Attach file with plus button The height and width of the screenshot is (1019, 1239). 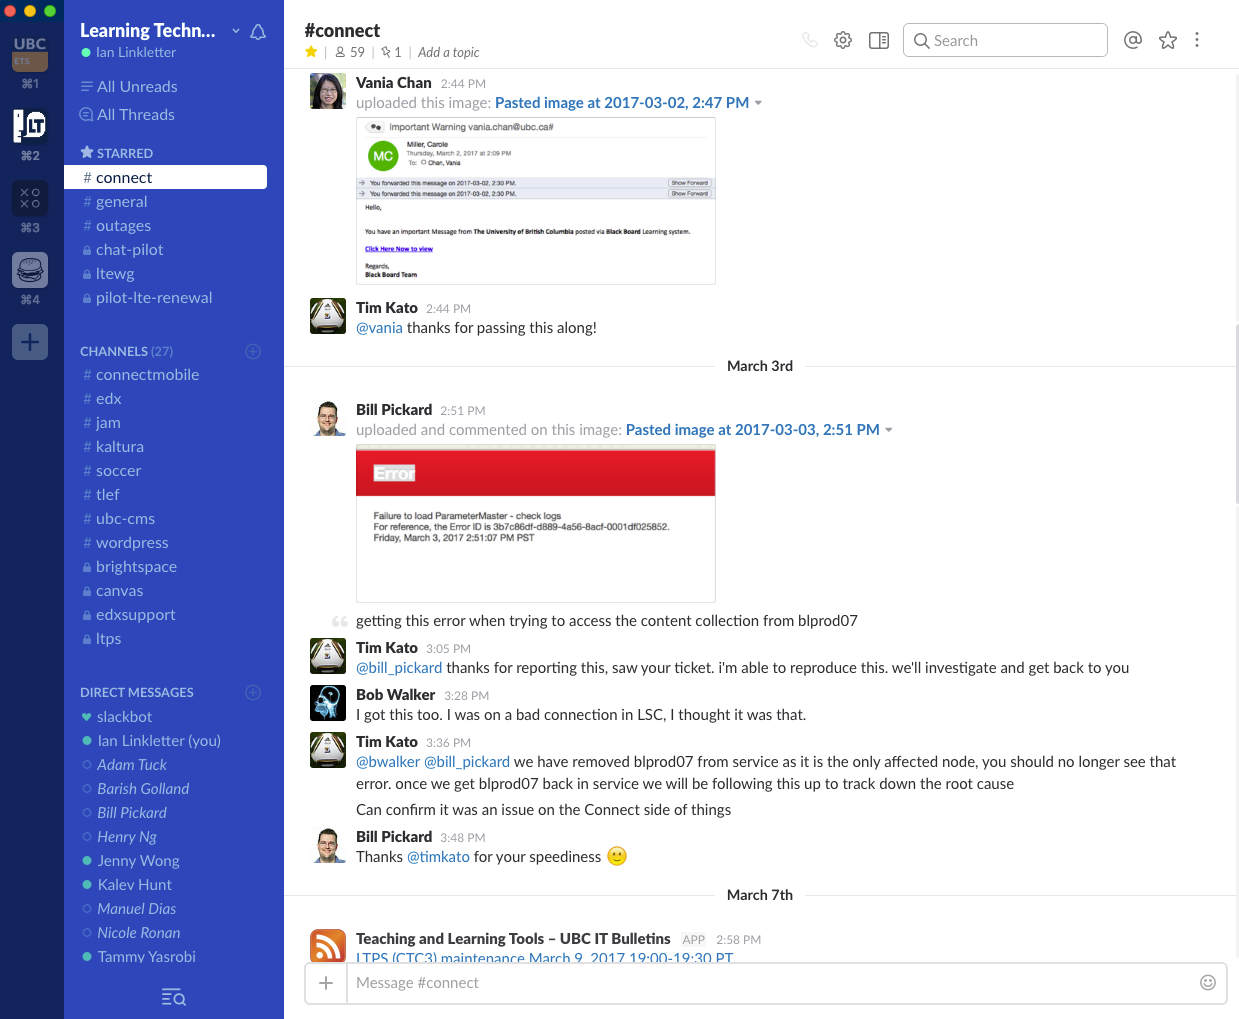point(326,983)
